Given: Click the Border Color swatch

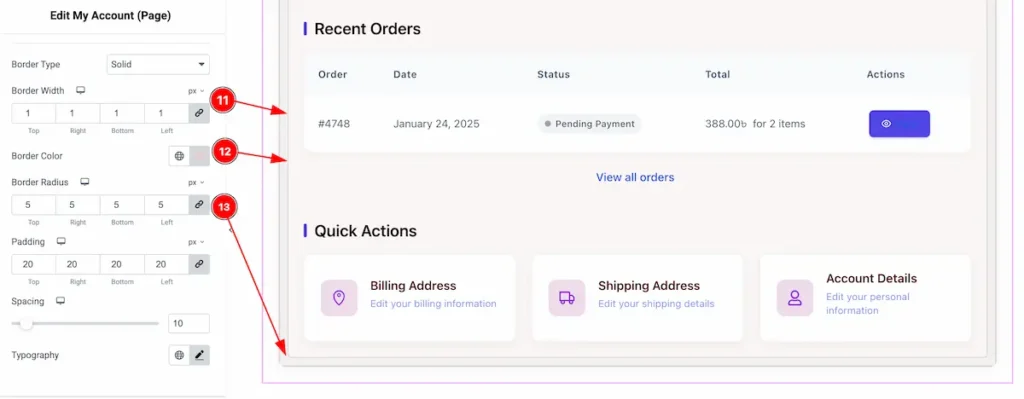Looking at the screenshot, I should tap(200, 156).
